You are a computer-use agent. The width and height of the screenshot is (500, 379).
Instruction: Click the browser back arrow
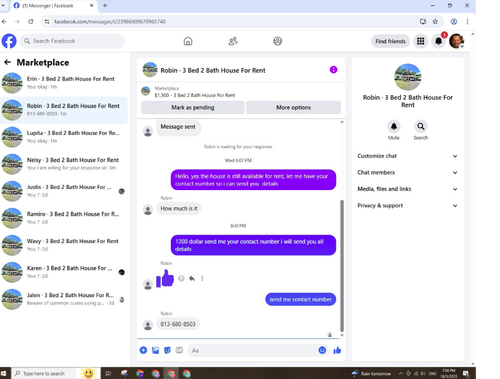click(x=4, y=21)
